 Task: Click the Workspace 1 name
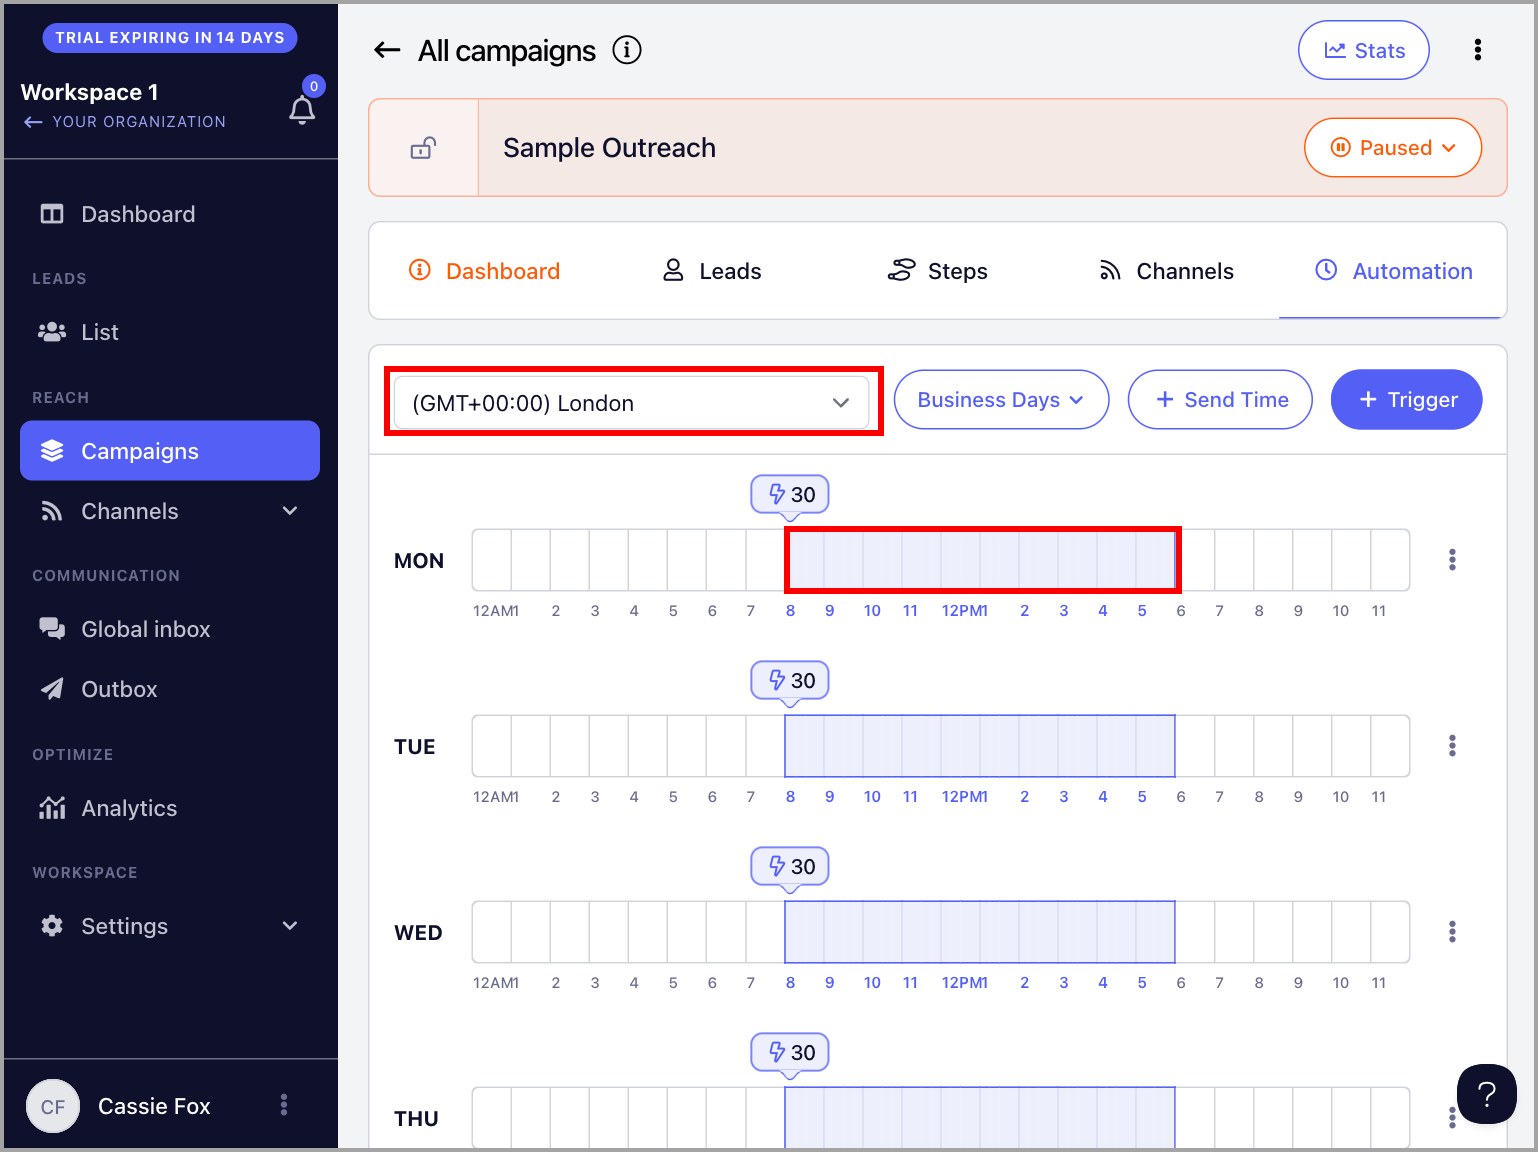coord(90,92)
